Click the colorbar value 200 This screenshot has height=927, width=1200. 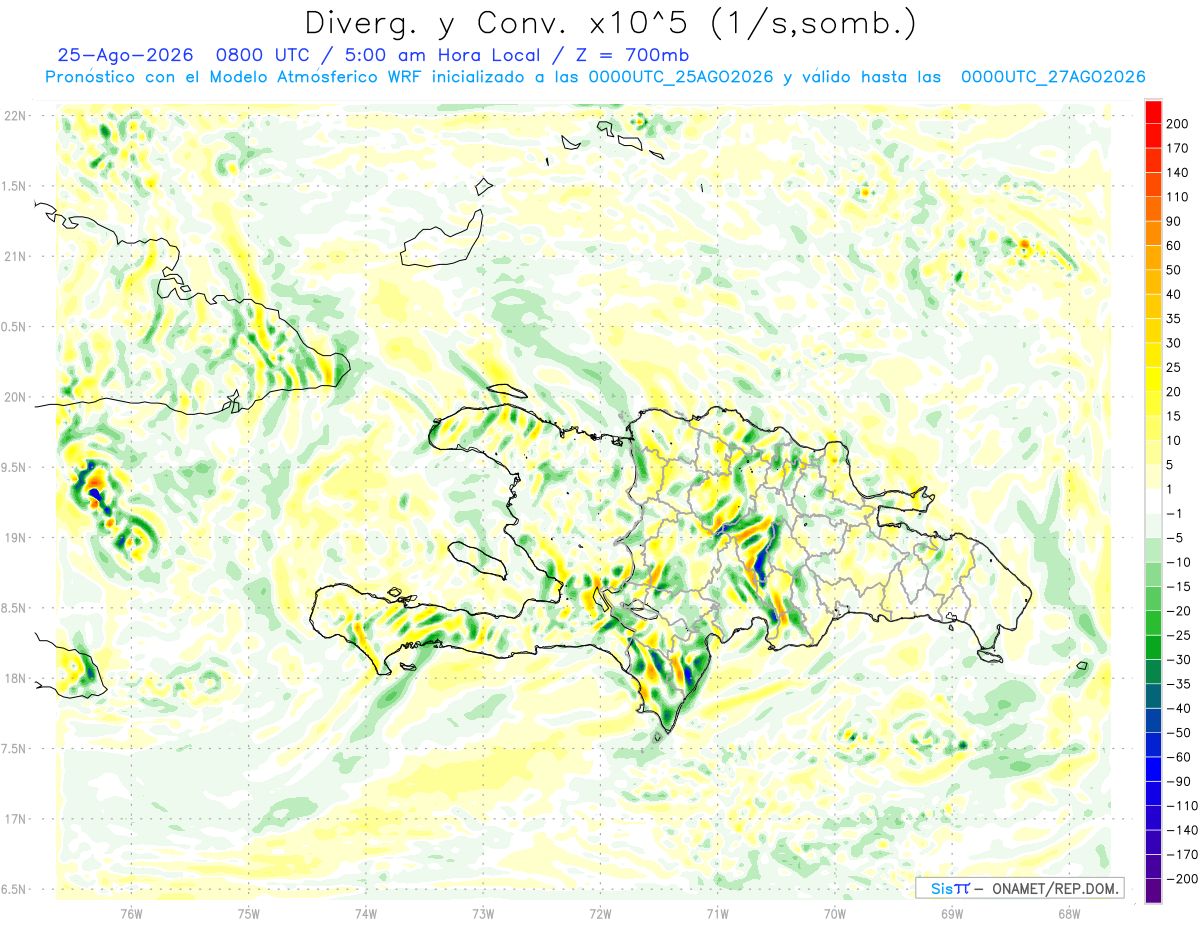click(1177, 123)
